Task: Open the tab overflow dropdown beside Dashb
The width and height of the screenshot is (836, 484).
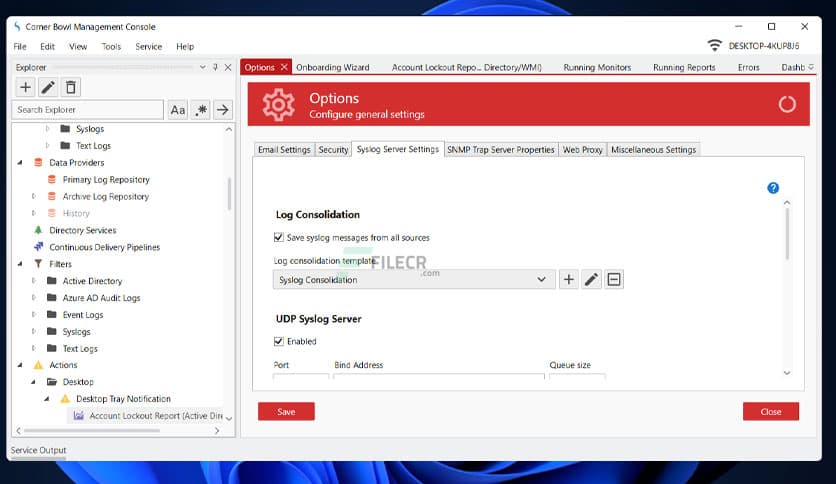Action: click(x=811, y=67)
